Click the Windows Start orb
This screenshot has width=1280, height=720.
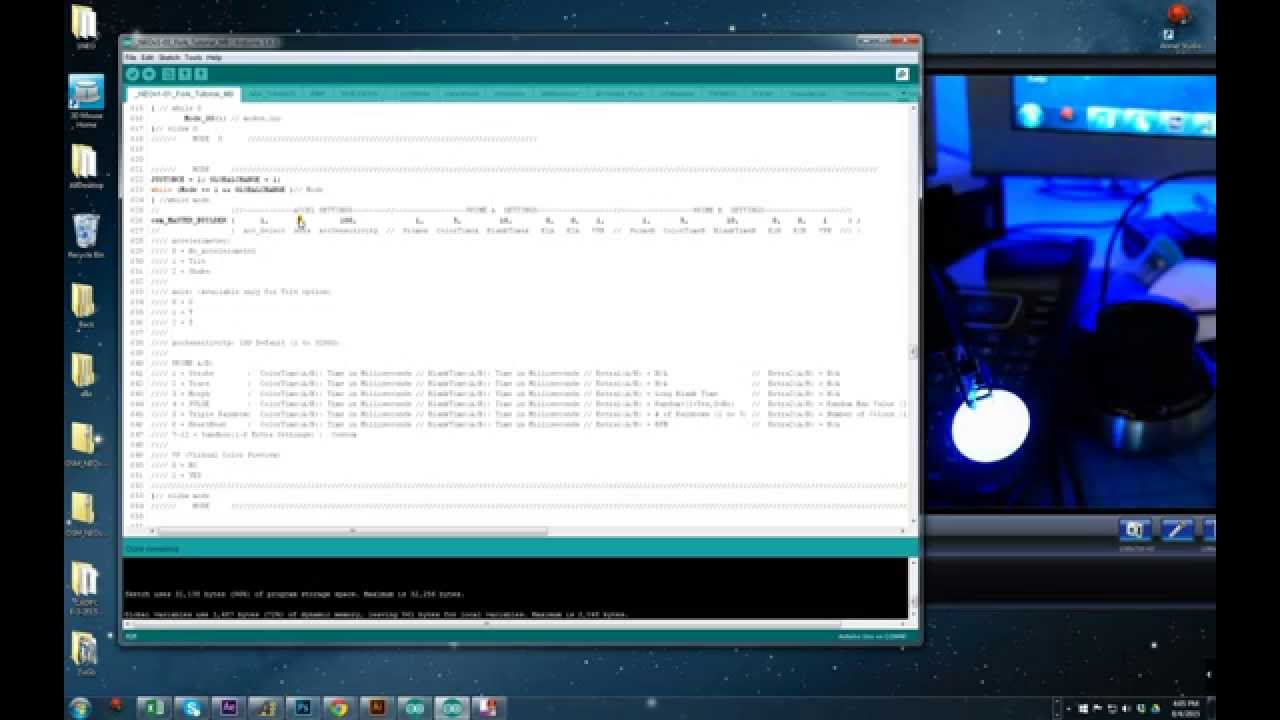tap(79, 707)
